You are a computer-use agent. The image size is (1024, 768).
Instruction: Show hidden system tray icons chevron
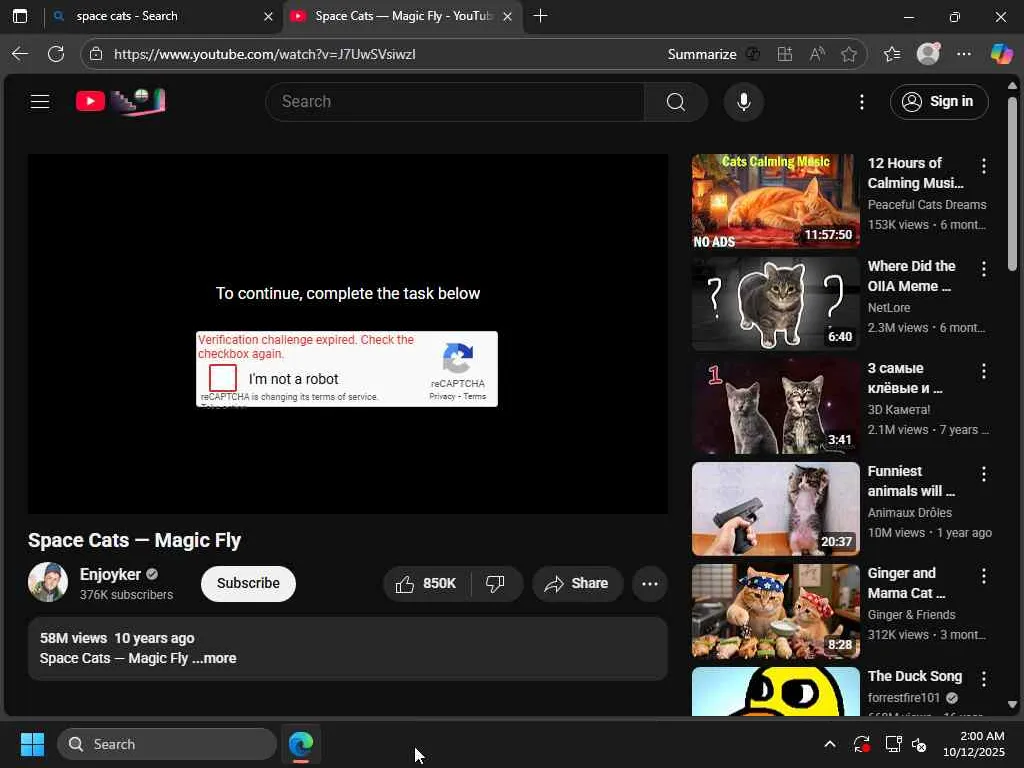[829, 744]
